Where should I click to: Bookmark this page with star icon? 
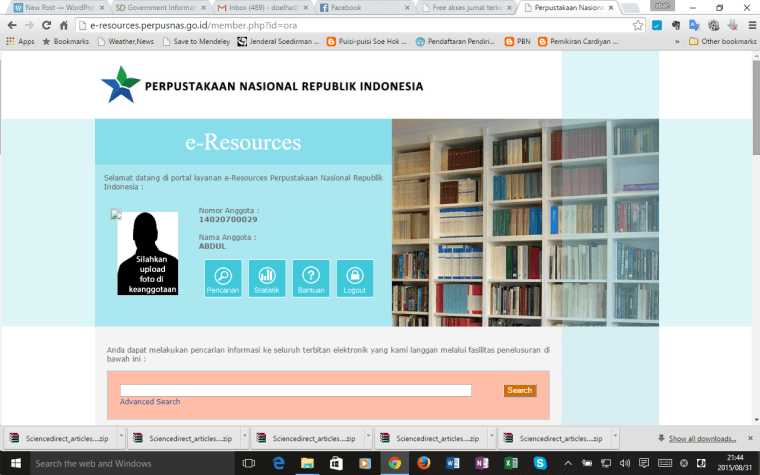[638, 24]
